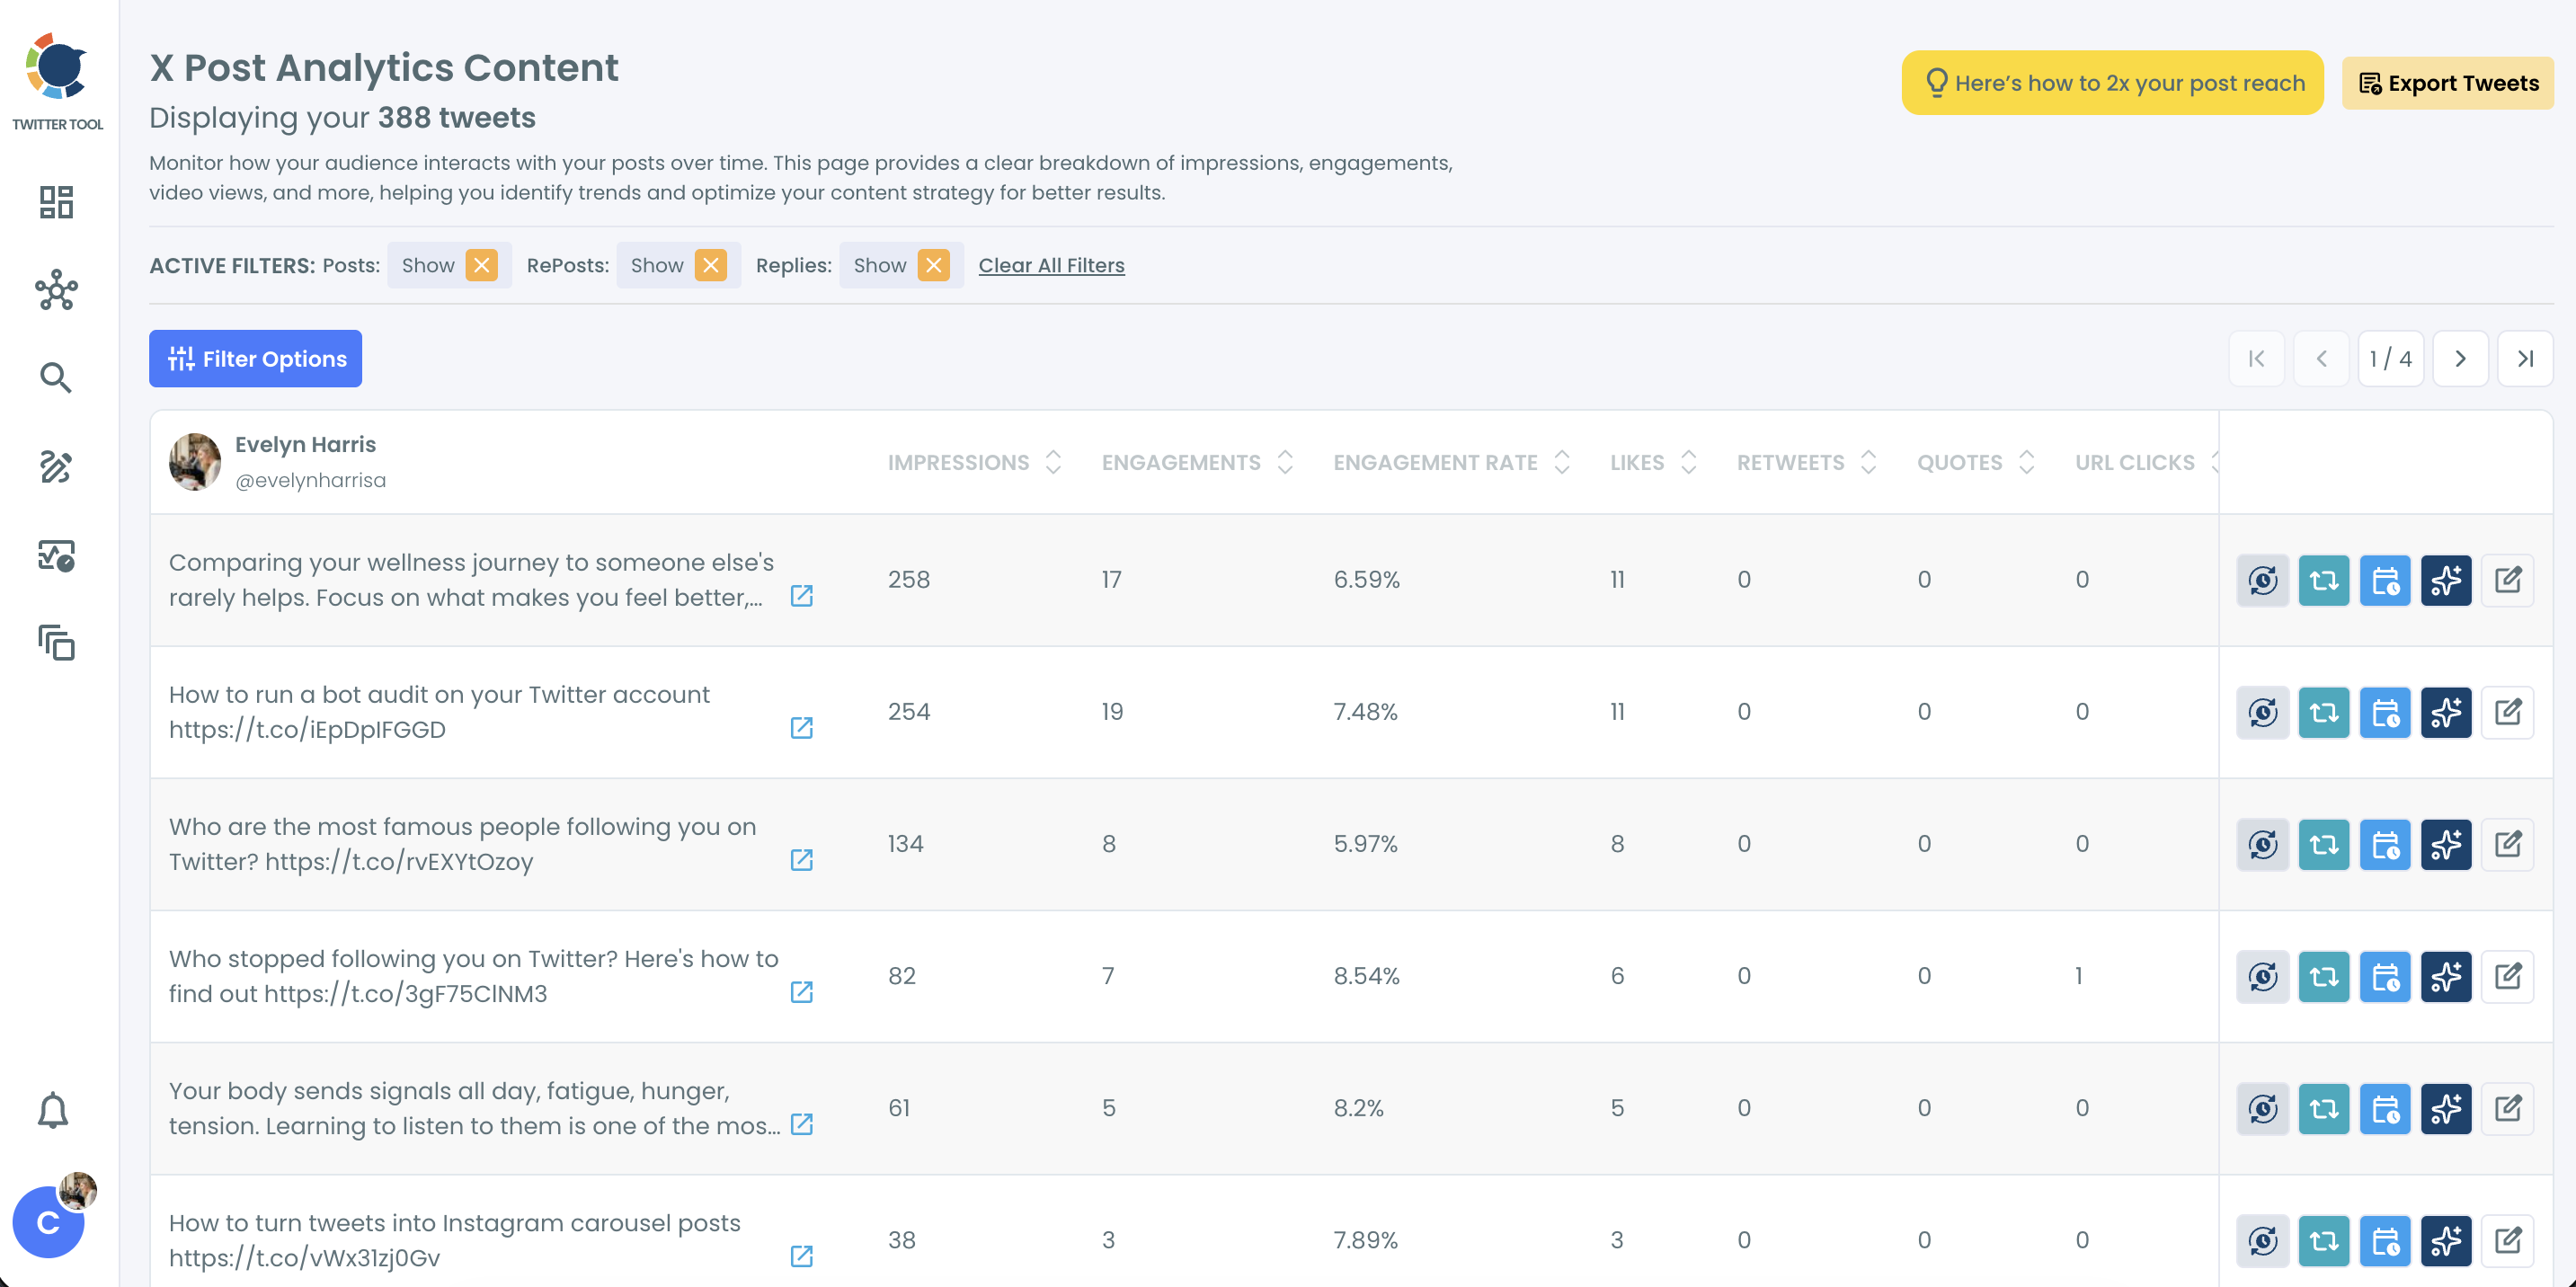Sort by Likes column
Screen dimensions: 2576x1287
[1689, 462]
